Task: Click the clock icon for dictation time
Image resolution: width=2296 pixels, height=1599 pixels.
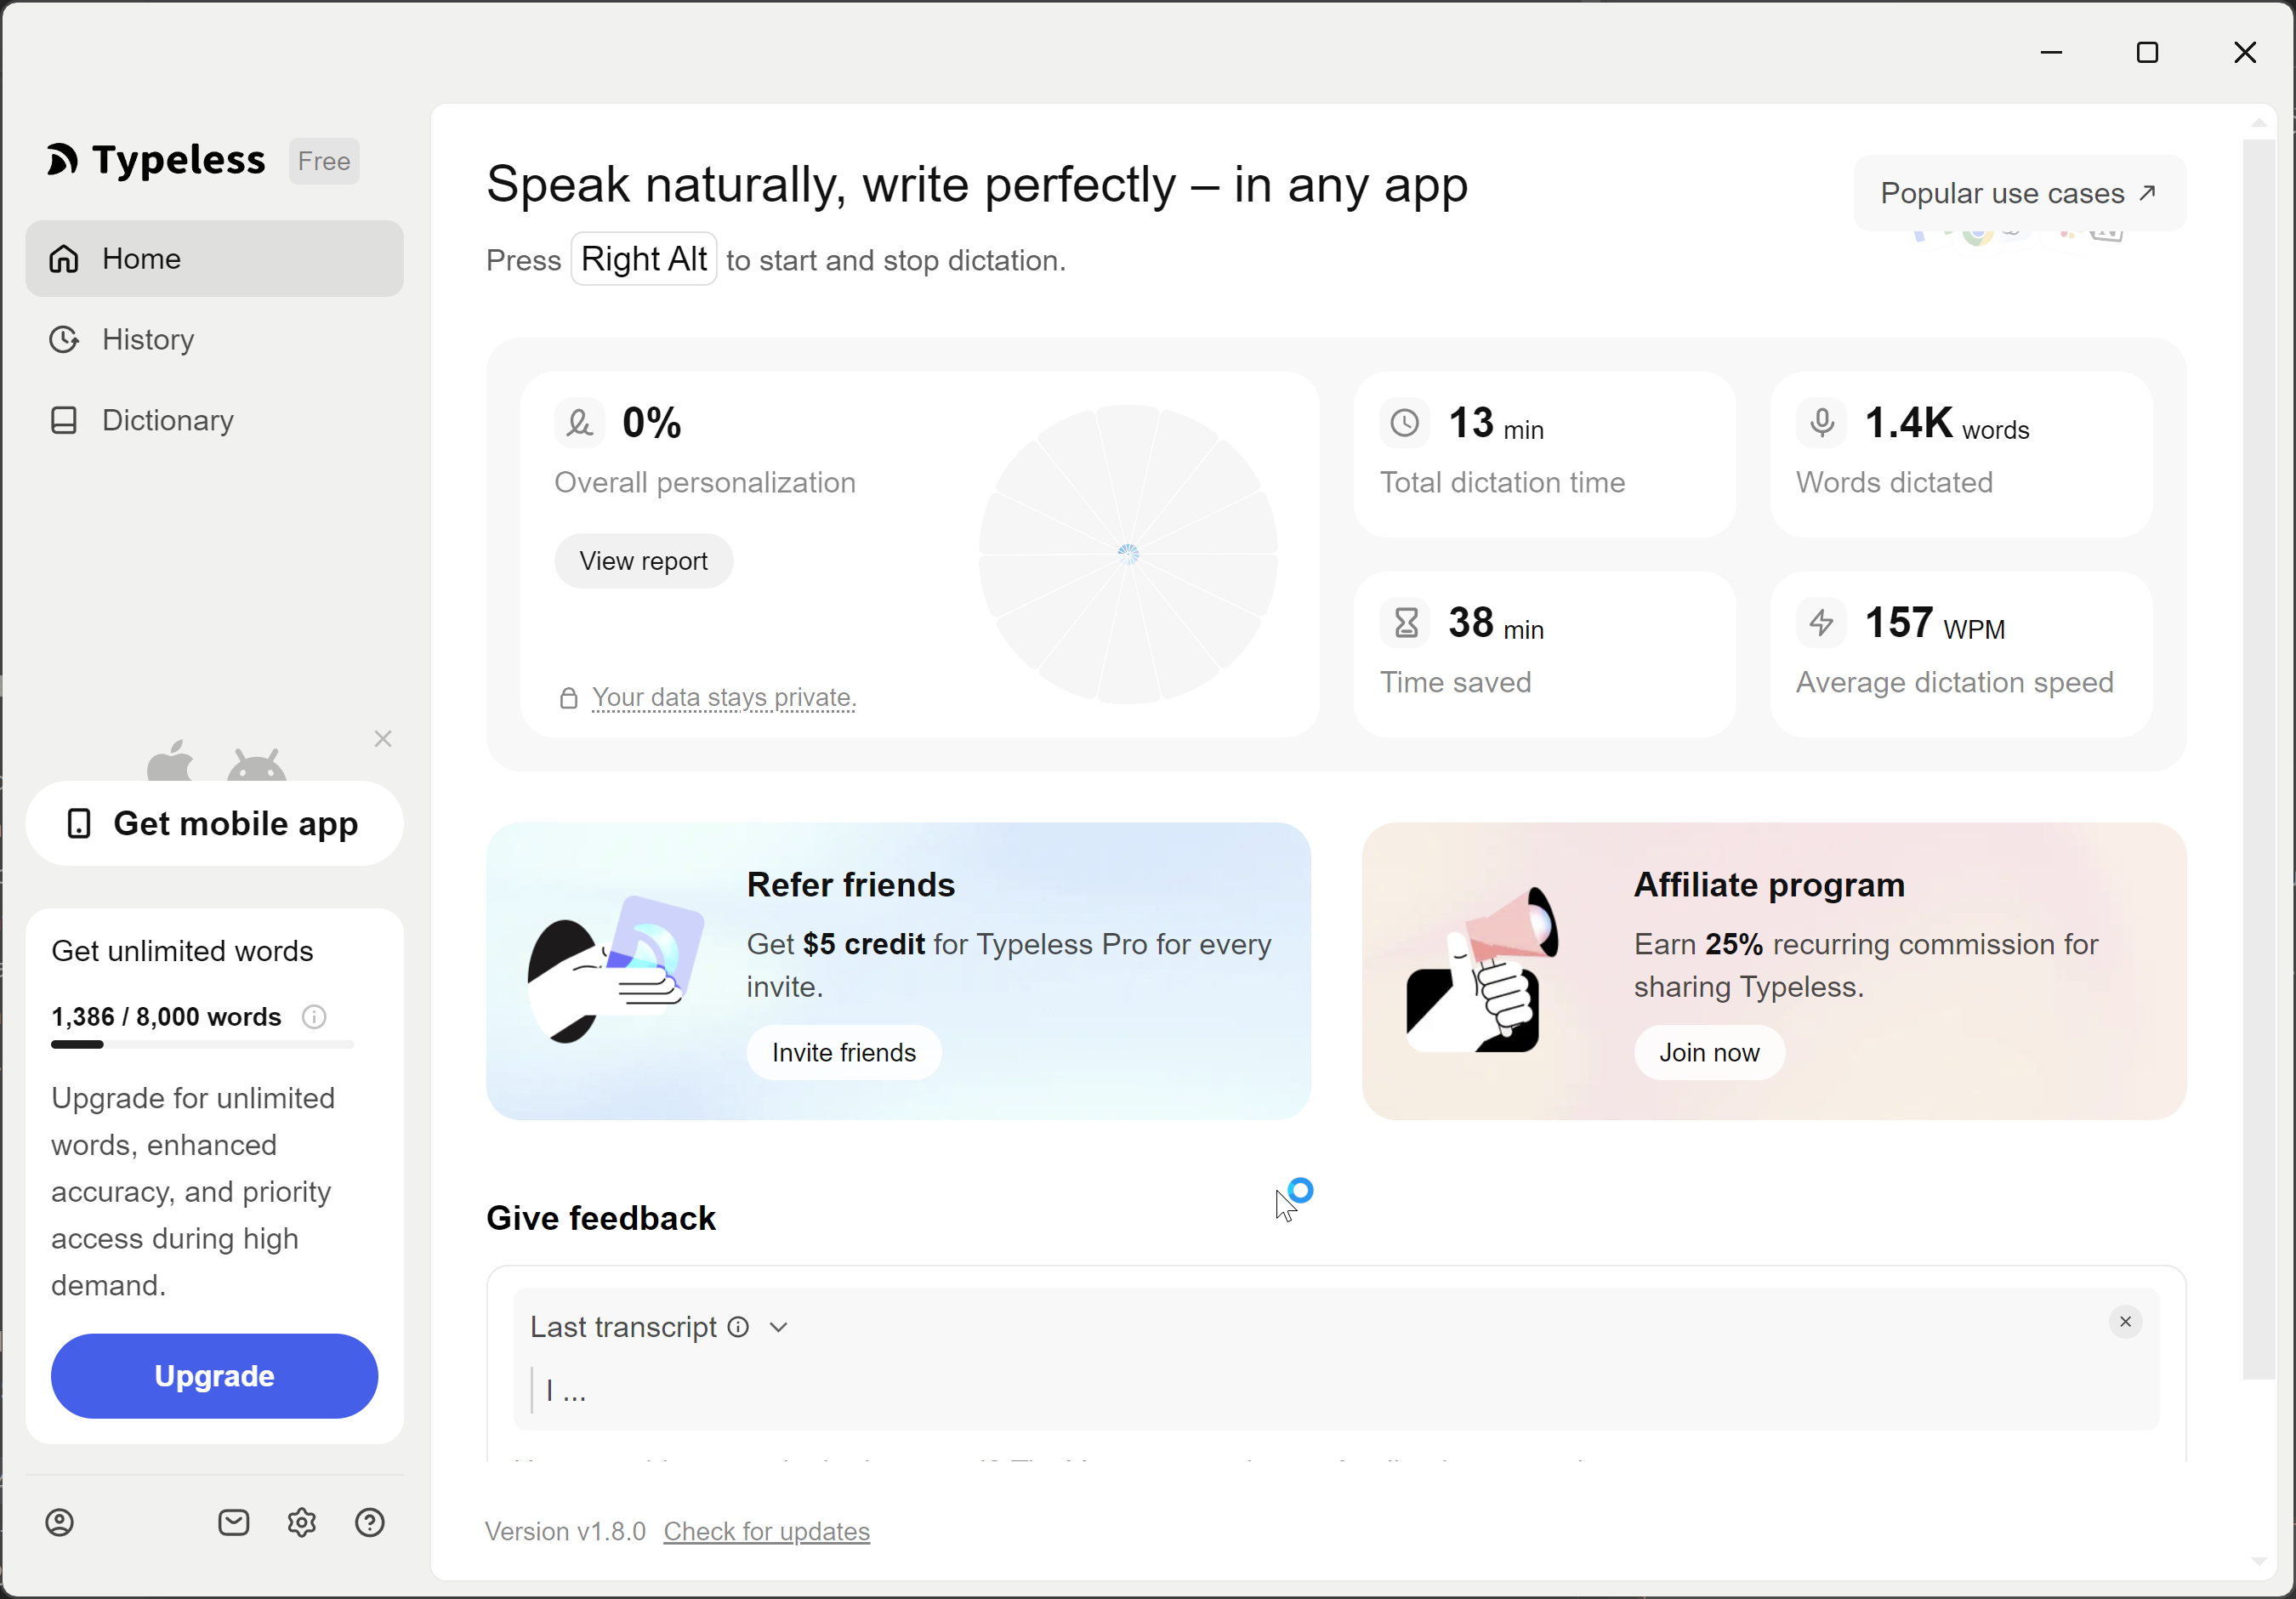Action: 1405,423
